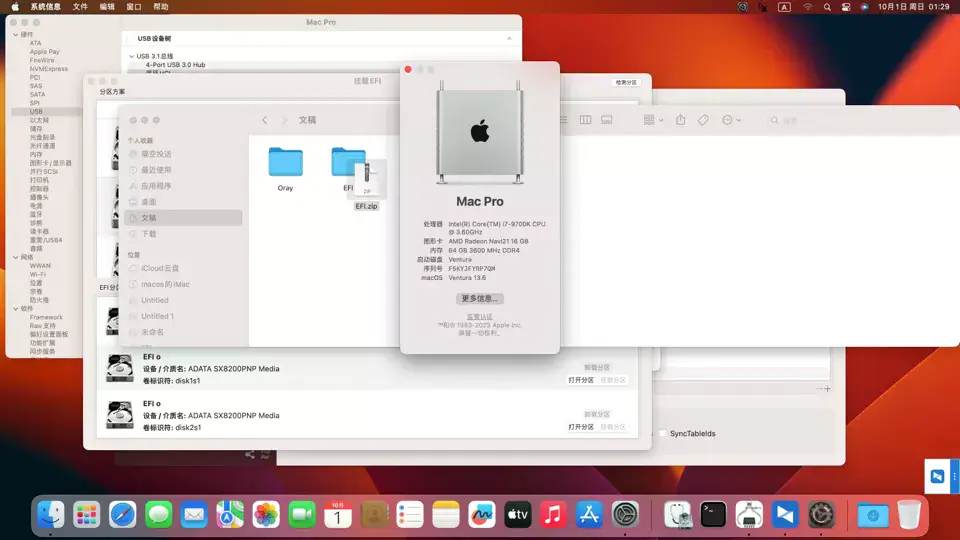Viewport: 960px width, 540px height.
Task: Select 文稿 in Finder sidebar
Action: 183,218
